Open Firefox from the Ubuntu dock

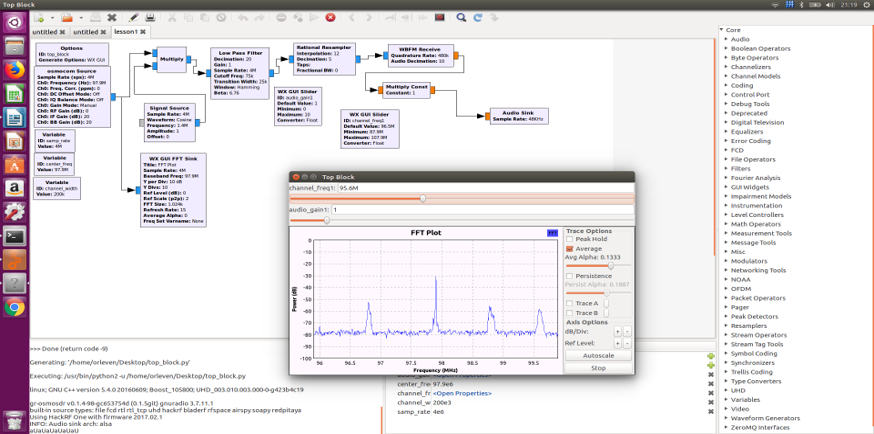click(x=14, y=69)
